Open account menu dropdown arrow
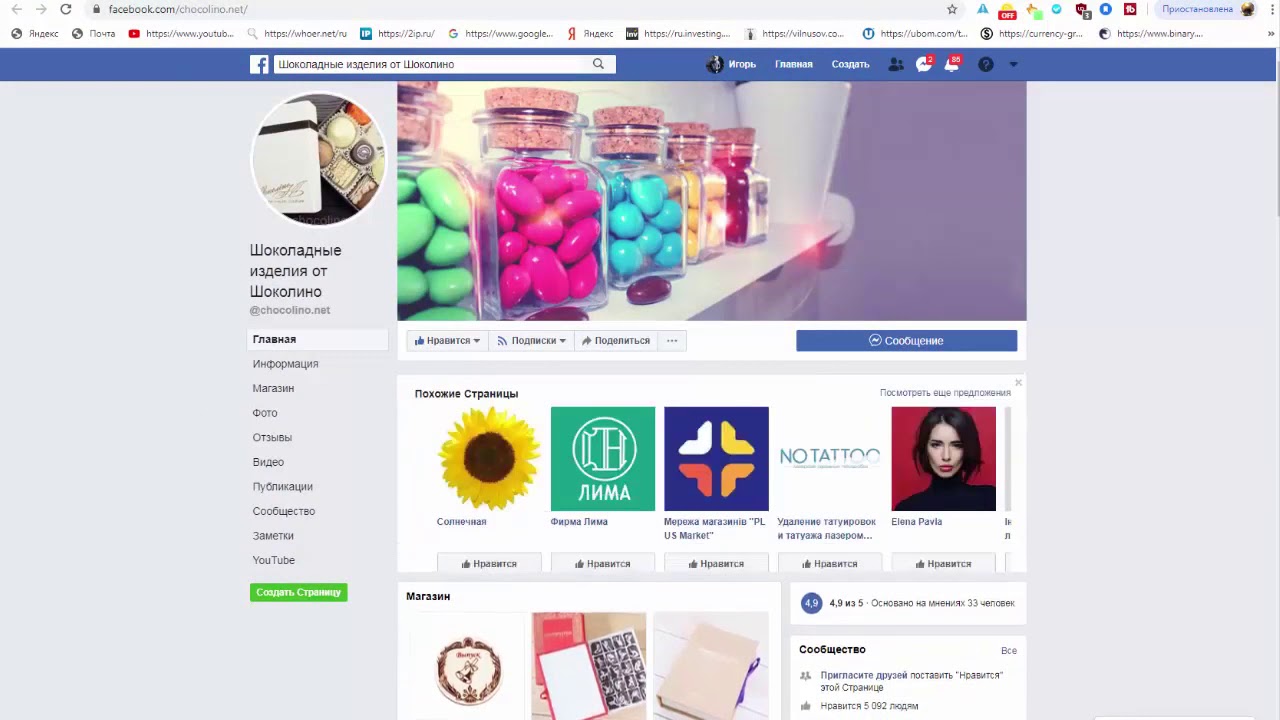1280x720 pixels. (x=1013, y=64)
